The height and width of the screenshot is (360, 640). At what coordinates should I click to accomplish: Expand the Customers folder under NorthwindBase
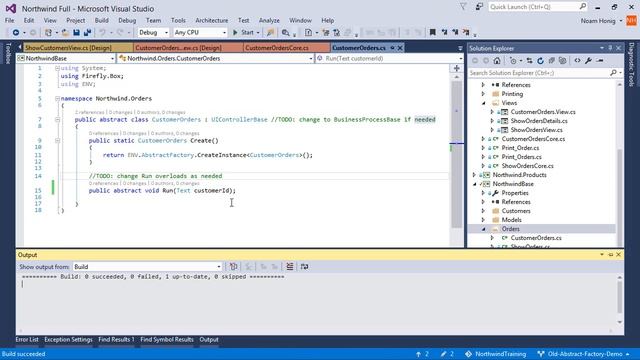(483, 211)
